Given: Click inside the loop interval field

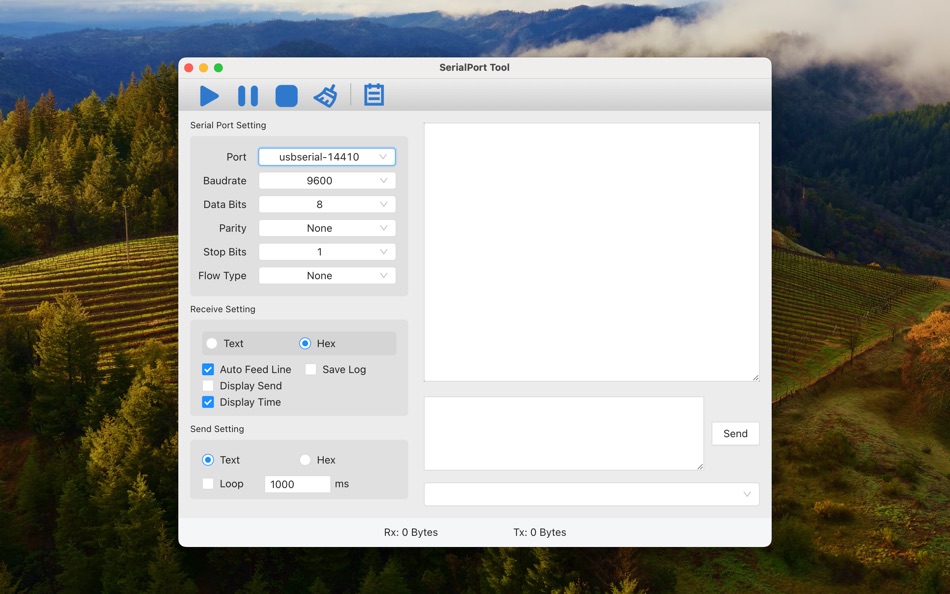Looking at the screenshot, I should coord(296,483).
